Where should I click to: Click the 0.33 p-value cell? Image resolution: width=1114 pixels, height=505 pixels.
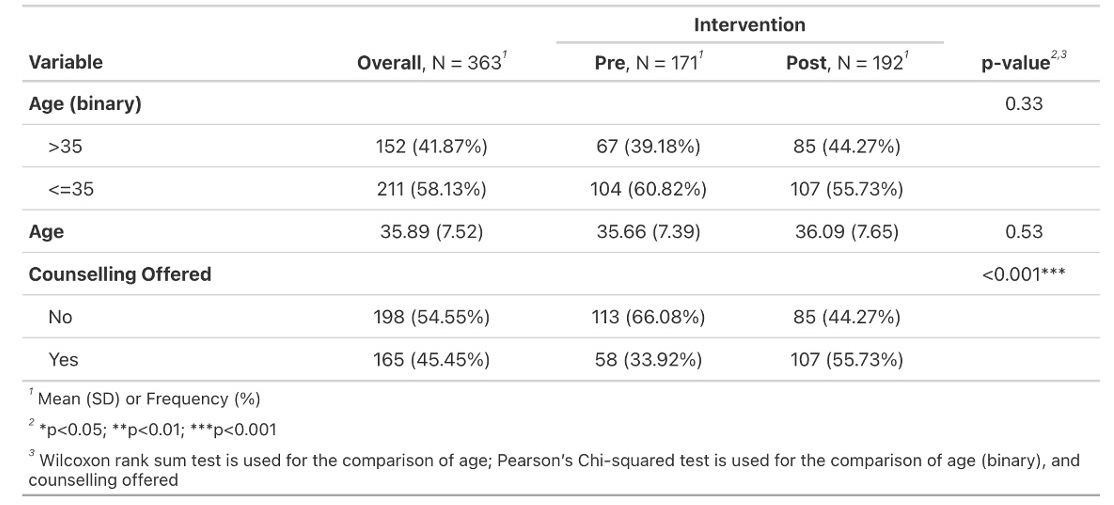tap(1023, 104)
